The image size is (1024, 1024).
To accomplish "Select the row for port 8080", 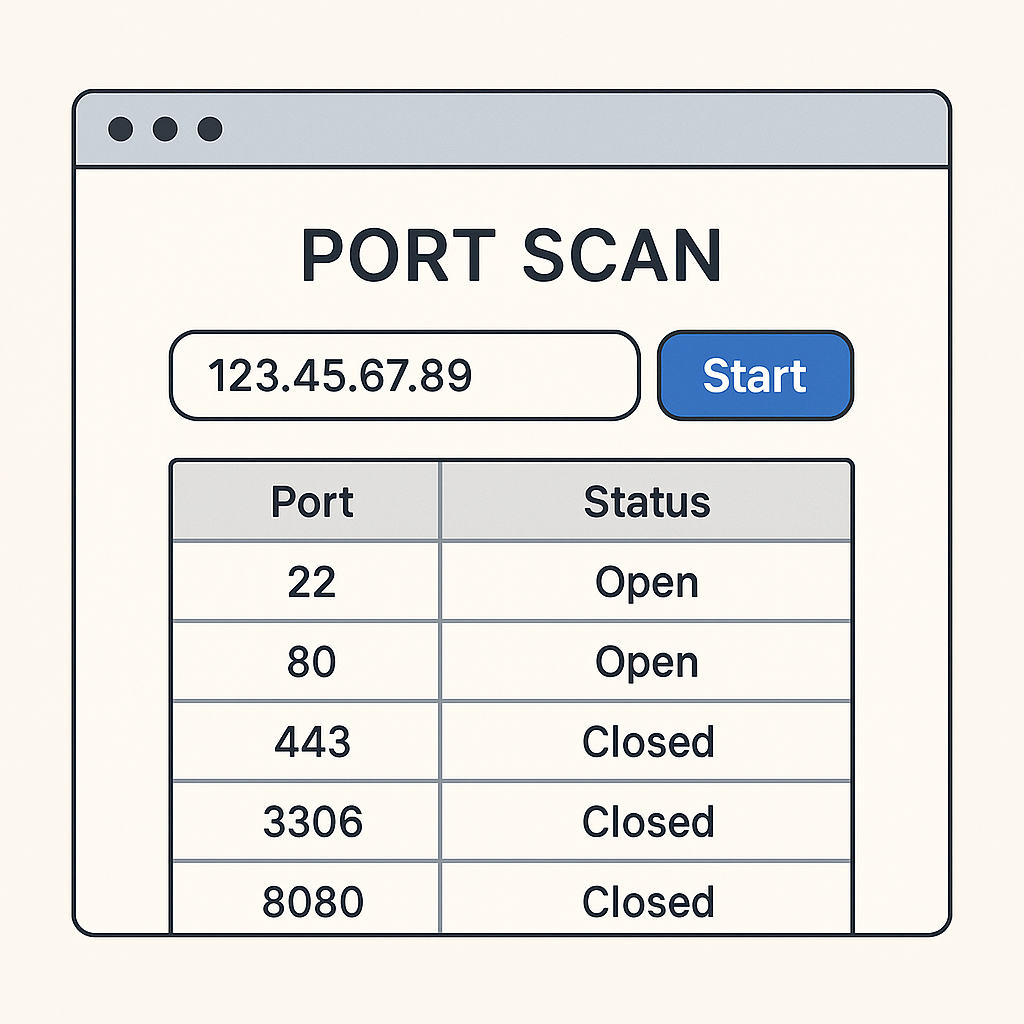I will coord(311,900).
